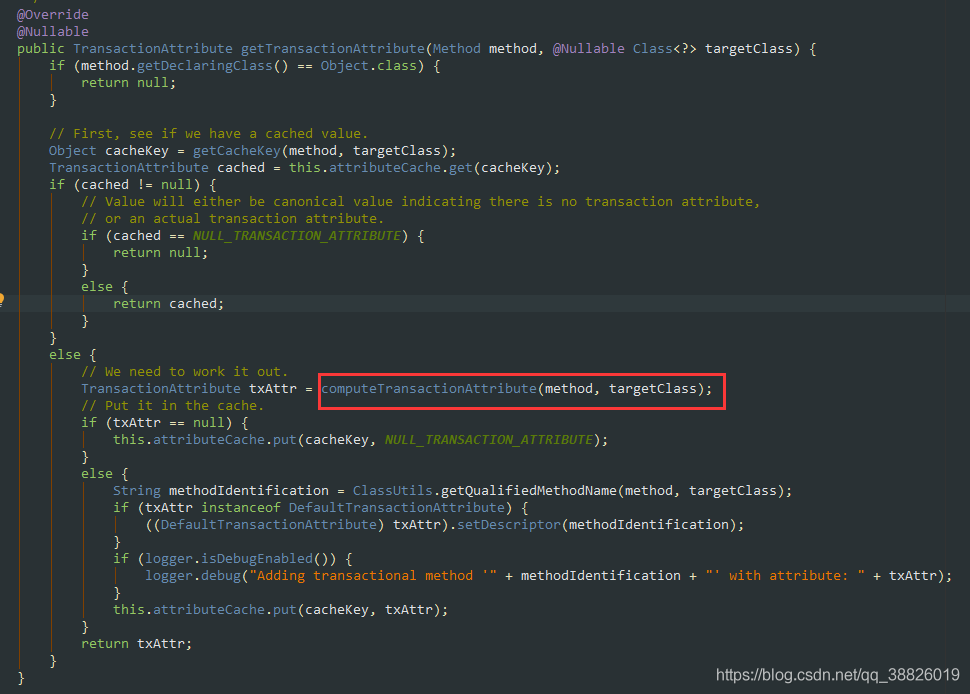The width and height of the screenshot is (970, 694).
Task: Click setDescriptor method call
Action: pyautogui.click(x=509, y=525)
